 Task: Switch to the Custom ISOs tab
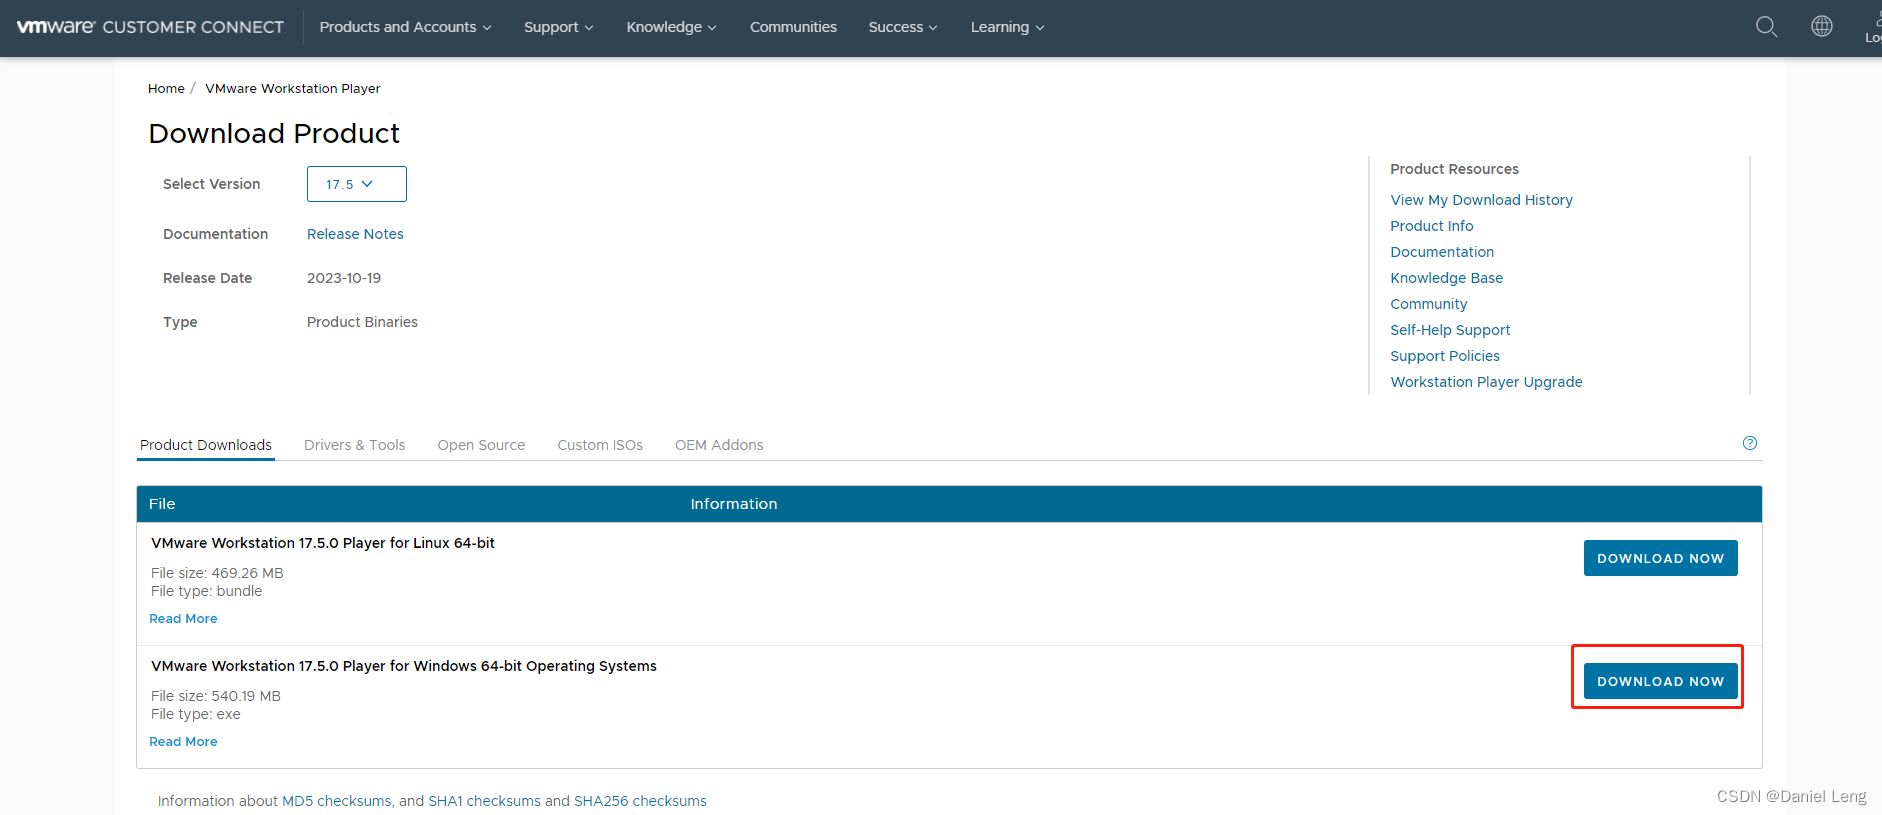pyautogui.click(x=600, y=445)
